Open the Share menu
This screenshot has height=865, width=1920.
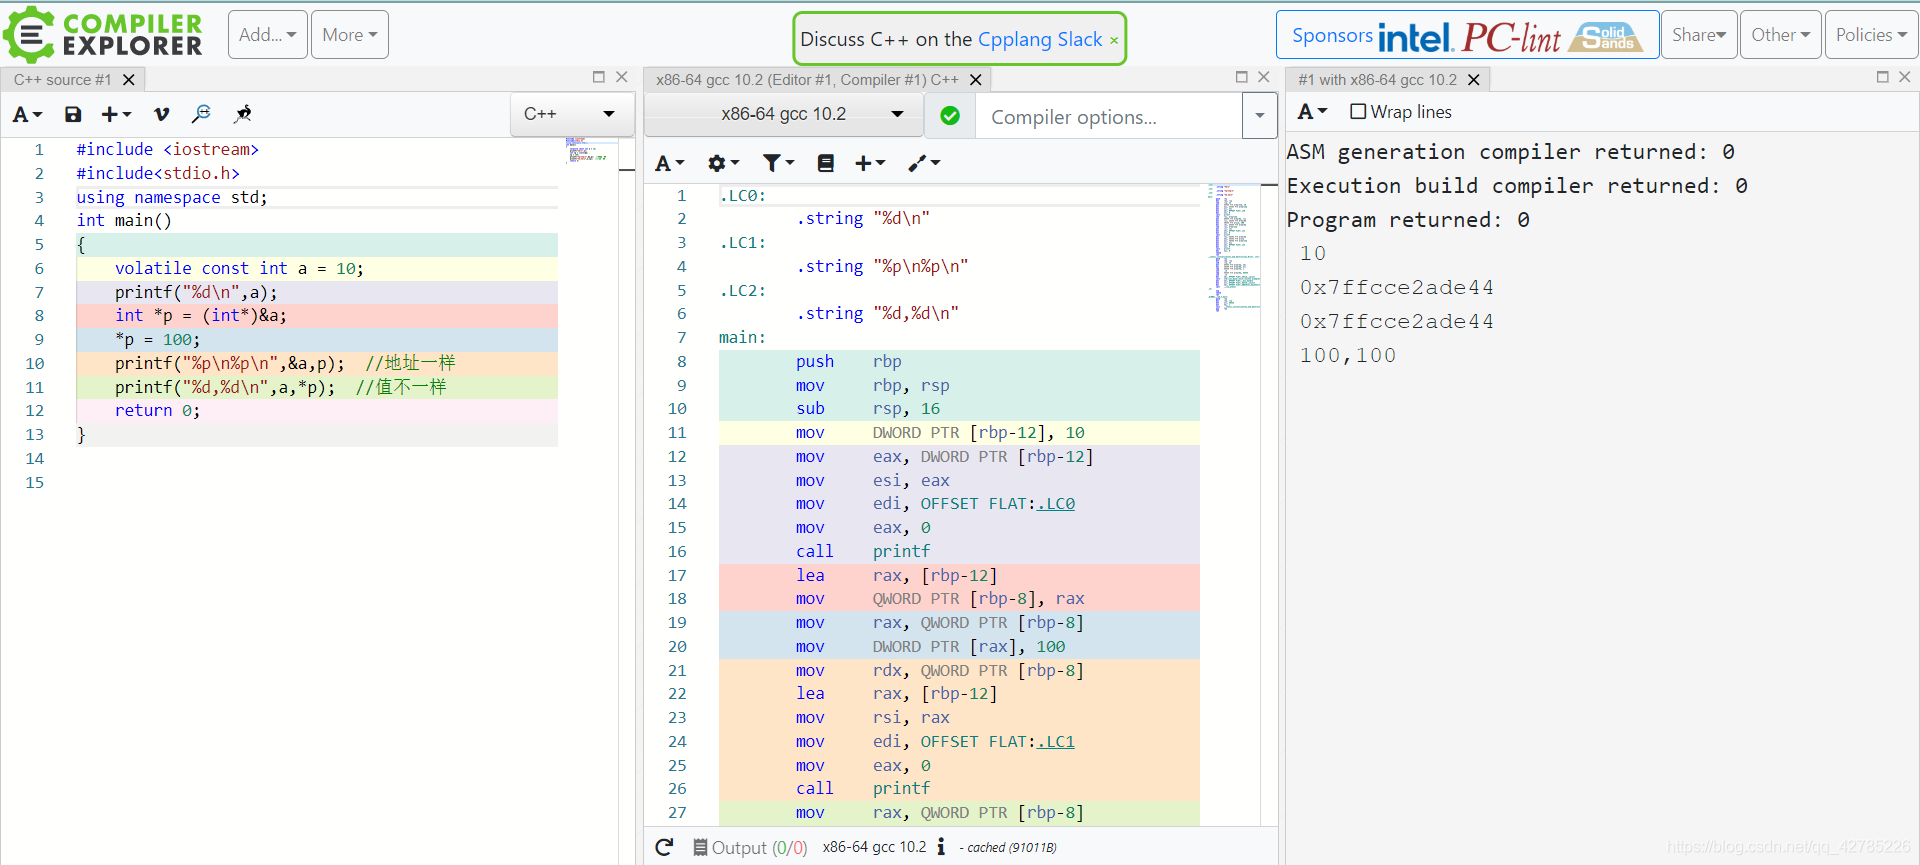[x=1698, y=35]
